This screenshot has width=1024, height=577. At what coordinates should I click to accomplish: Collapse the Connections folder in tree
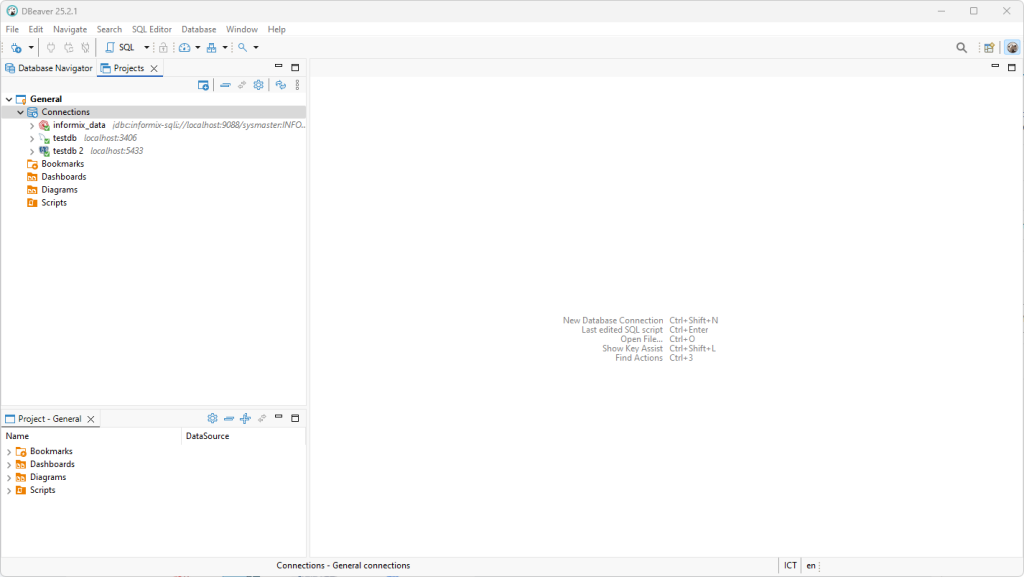pos(20,113)
